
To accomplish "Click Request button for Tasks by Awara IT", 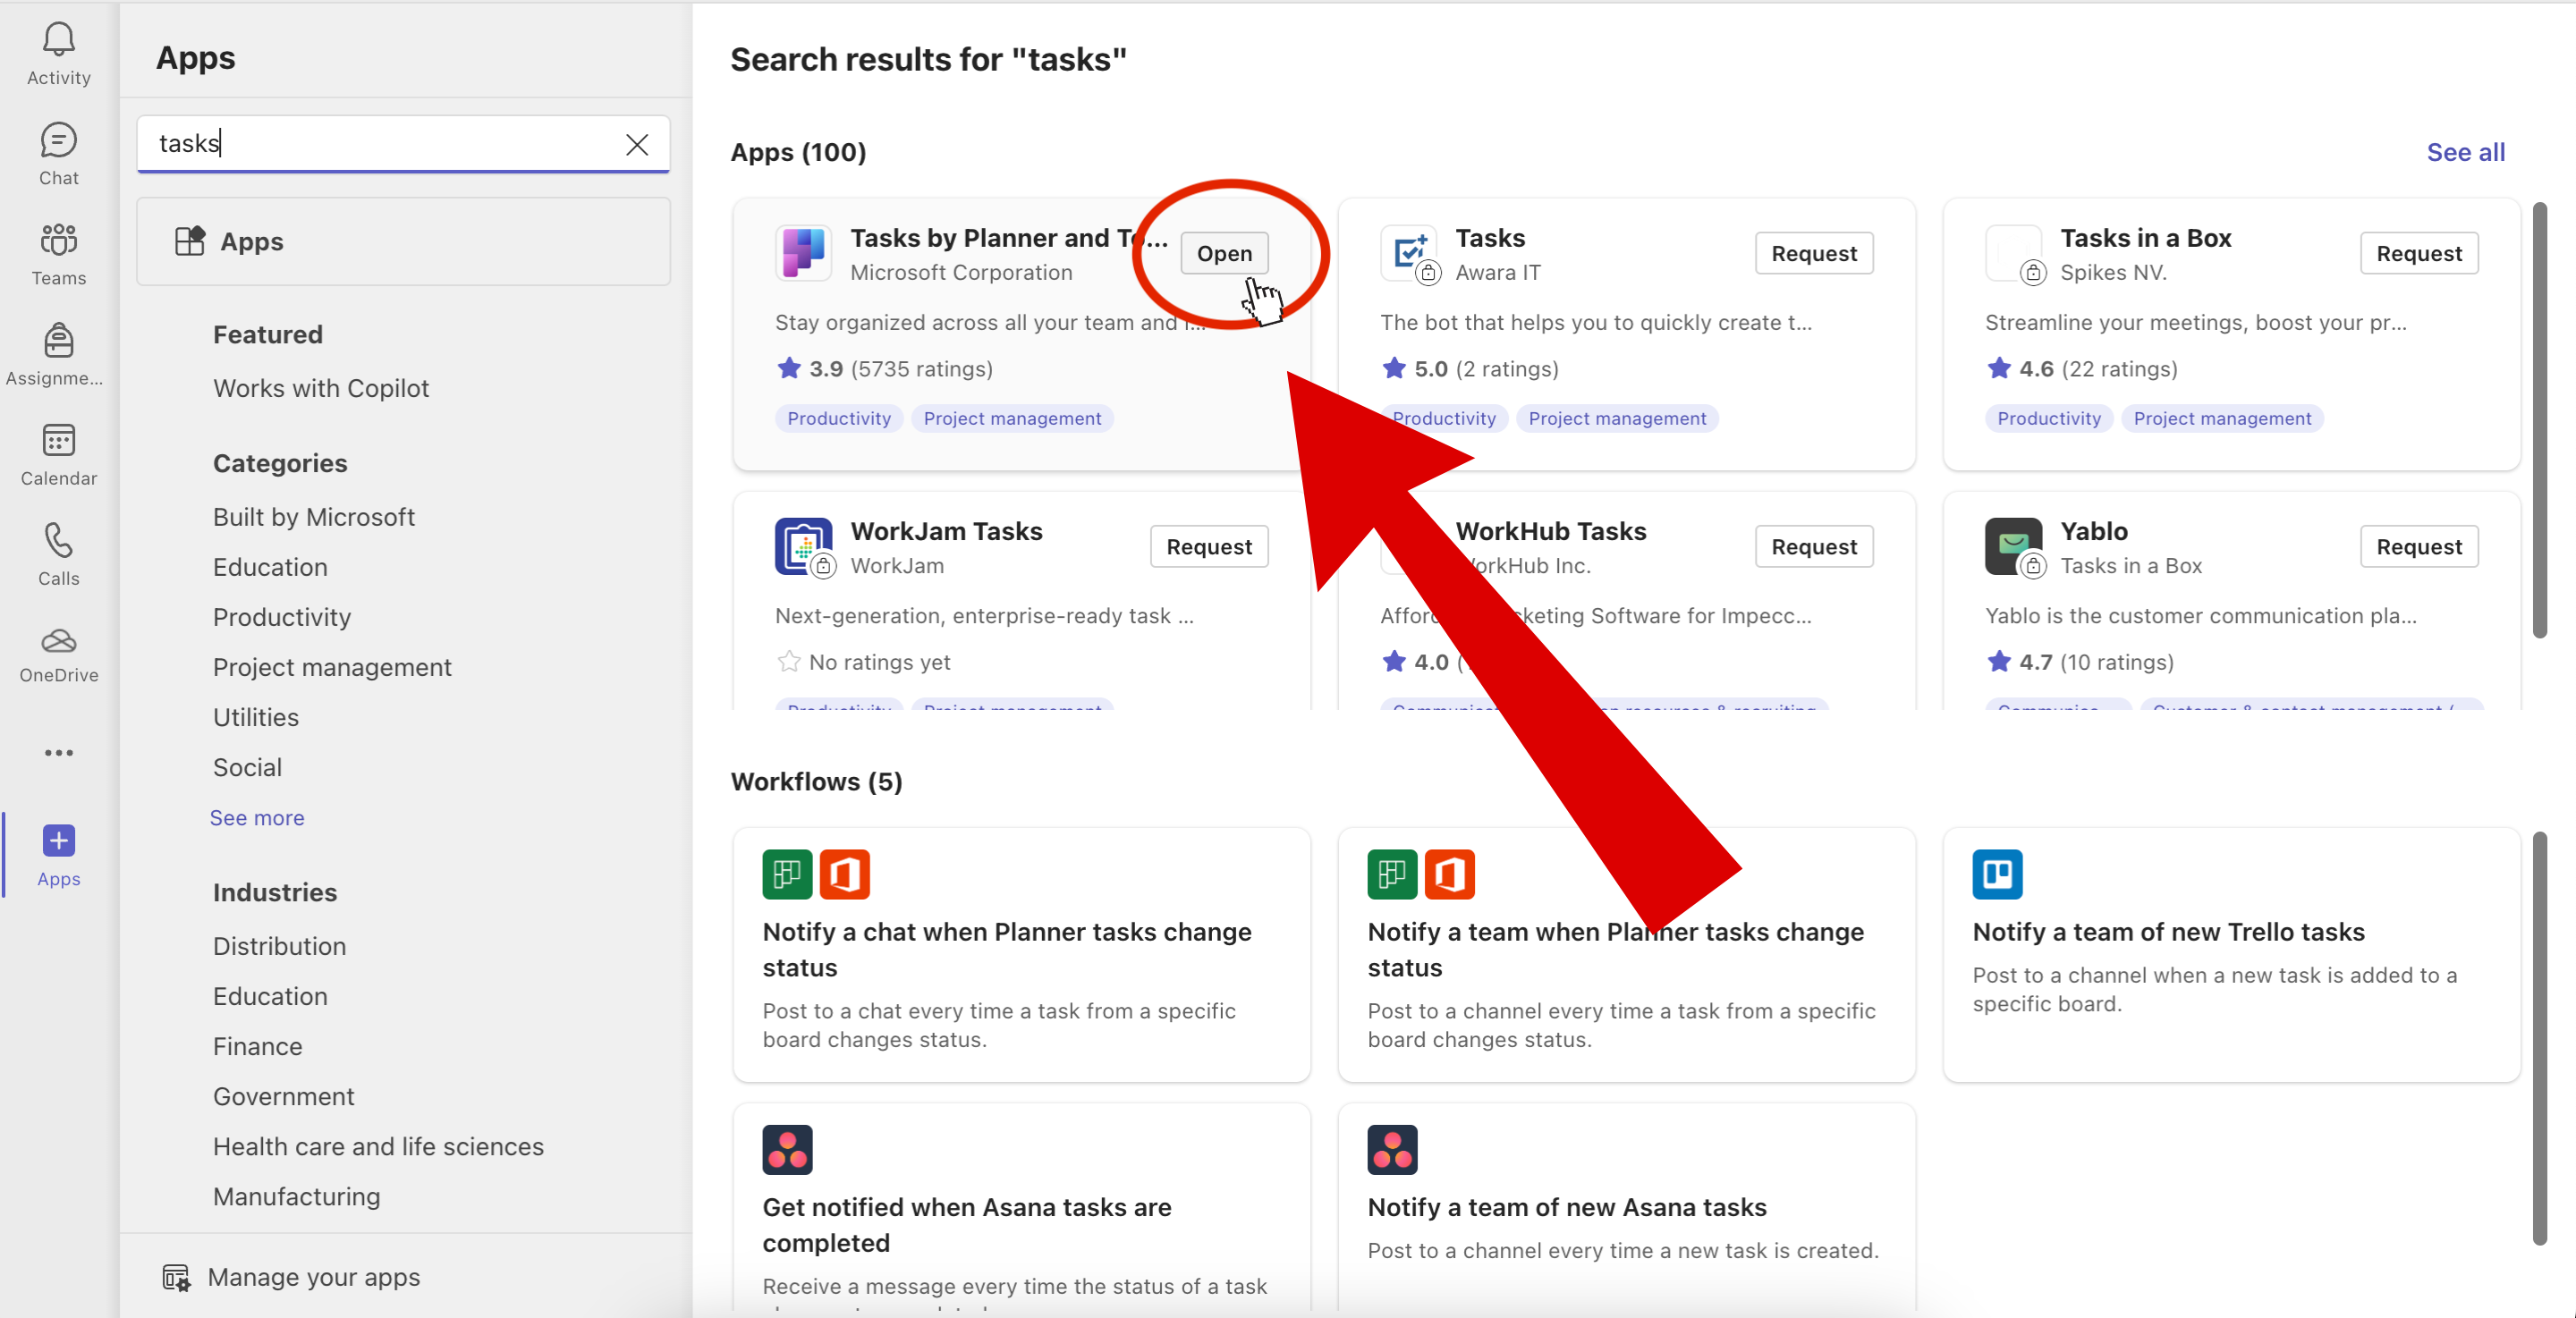I will [x=1814, y=252].
